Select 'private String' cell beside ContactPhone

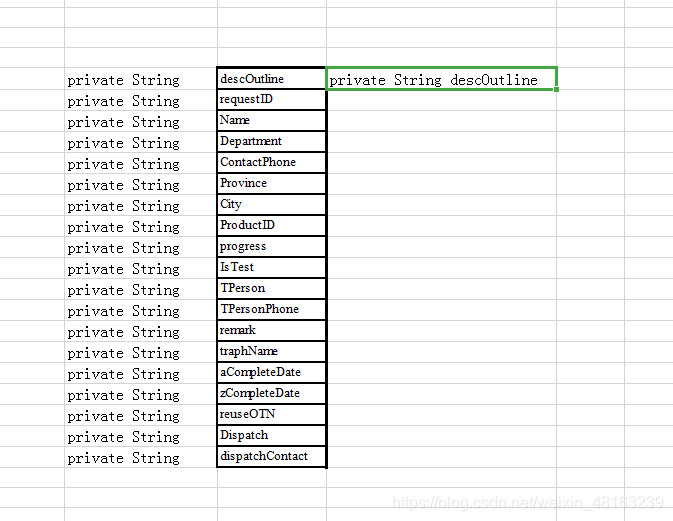coord(141,163)
